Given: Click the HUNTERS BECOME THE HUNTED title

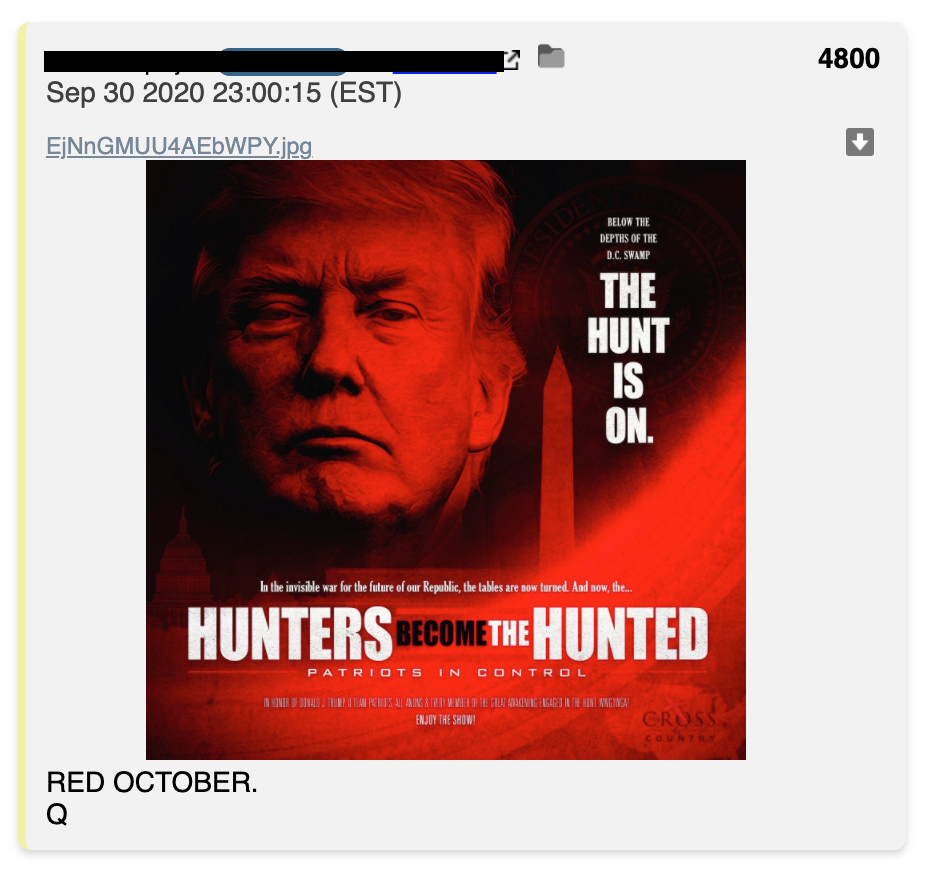Looking at the screenshot, I should click(447, 634).
